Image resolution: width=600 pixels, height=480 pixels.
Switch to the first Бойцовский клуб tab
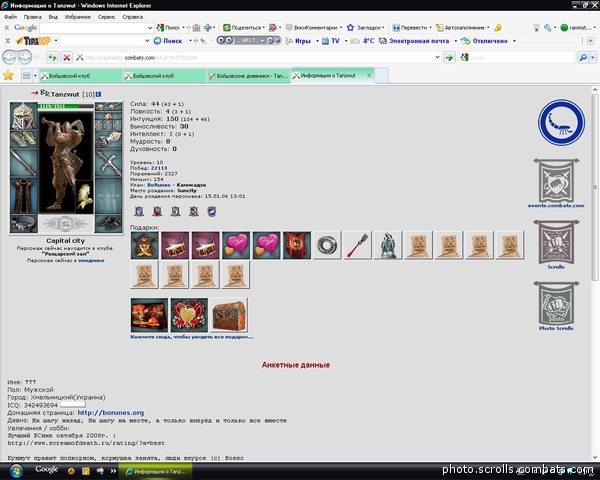81,76
